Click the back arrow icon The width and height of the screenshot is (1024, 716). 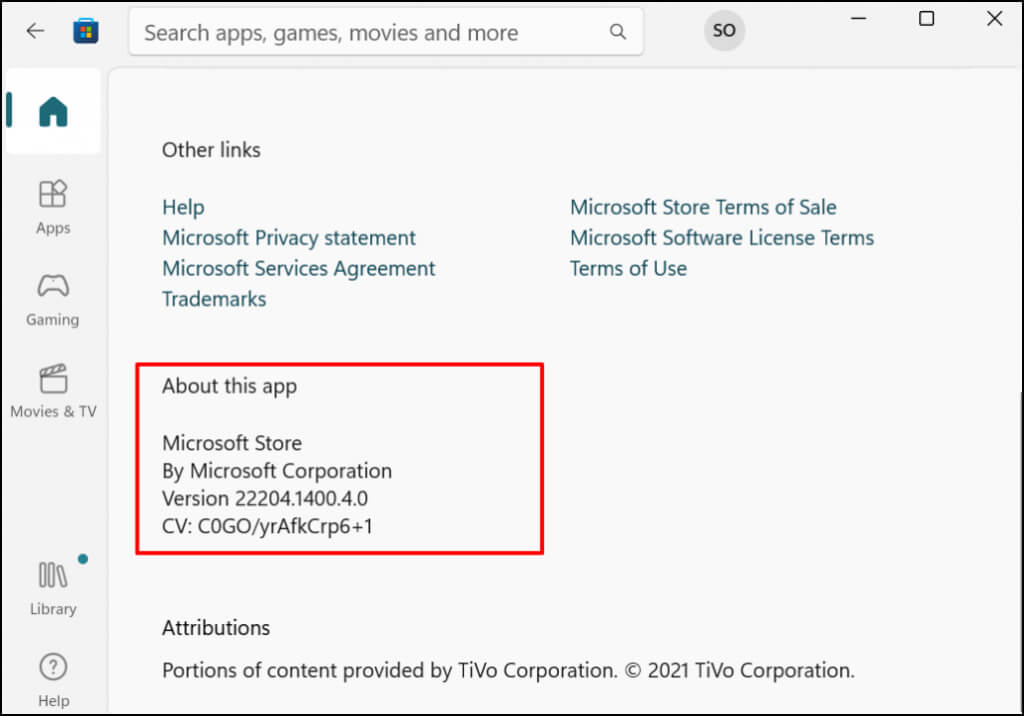tap(35, 30)
